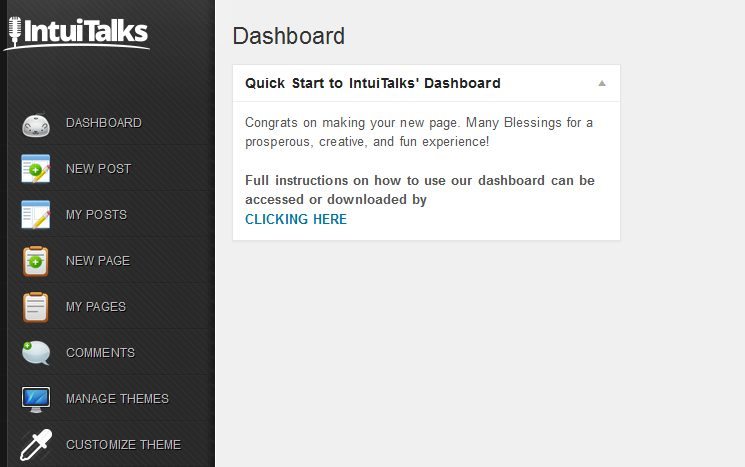Click the IntuiTalks microphone logo
Screen dimensions: 745x467
pos(78,32)
